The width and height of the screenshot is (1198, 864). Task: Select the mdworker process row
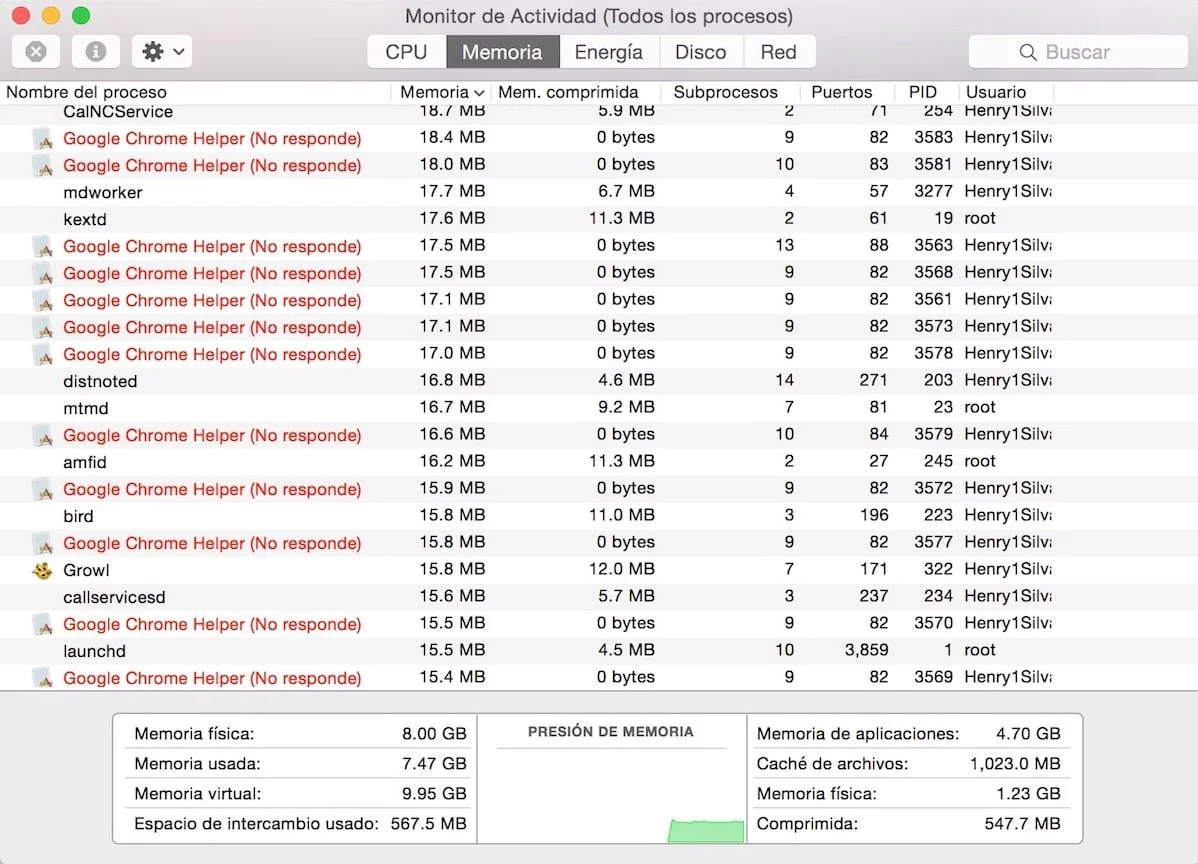[599, 192]
